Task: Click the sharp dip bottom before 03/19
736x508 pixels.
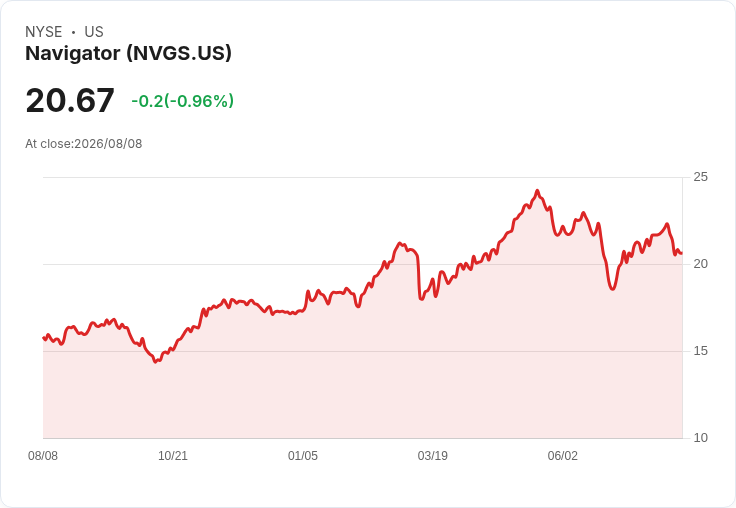Action: (422, 299)
